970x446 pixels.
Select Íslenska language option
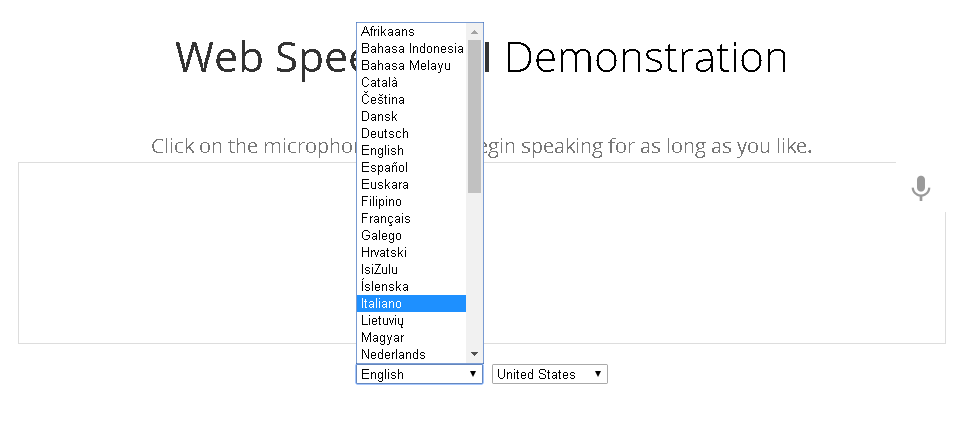click(411, 286)
